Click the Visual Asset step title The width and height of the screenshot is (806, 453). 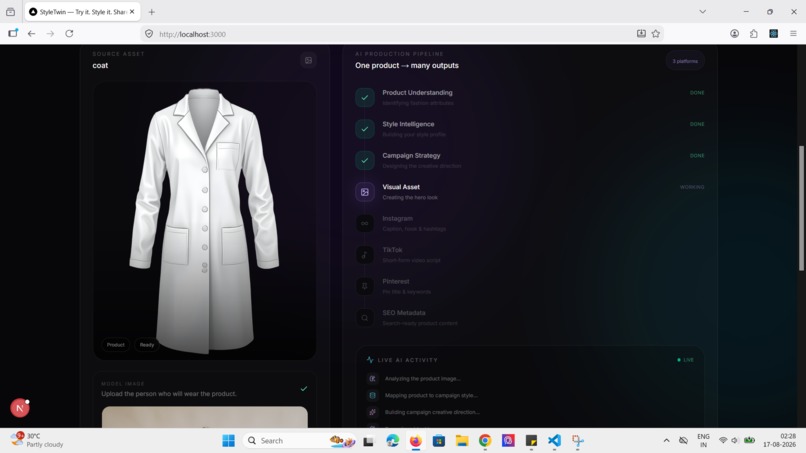click(401, 187)
